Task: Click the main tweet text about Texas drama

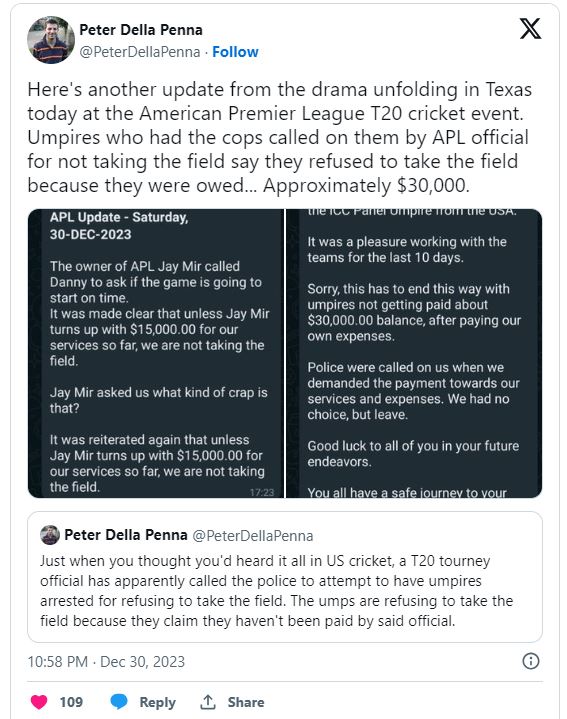Action: [280, 138]
